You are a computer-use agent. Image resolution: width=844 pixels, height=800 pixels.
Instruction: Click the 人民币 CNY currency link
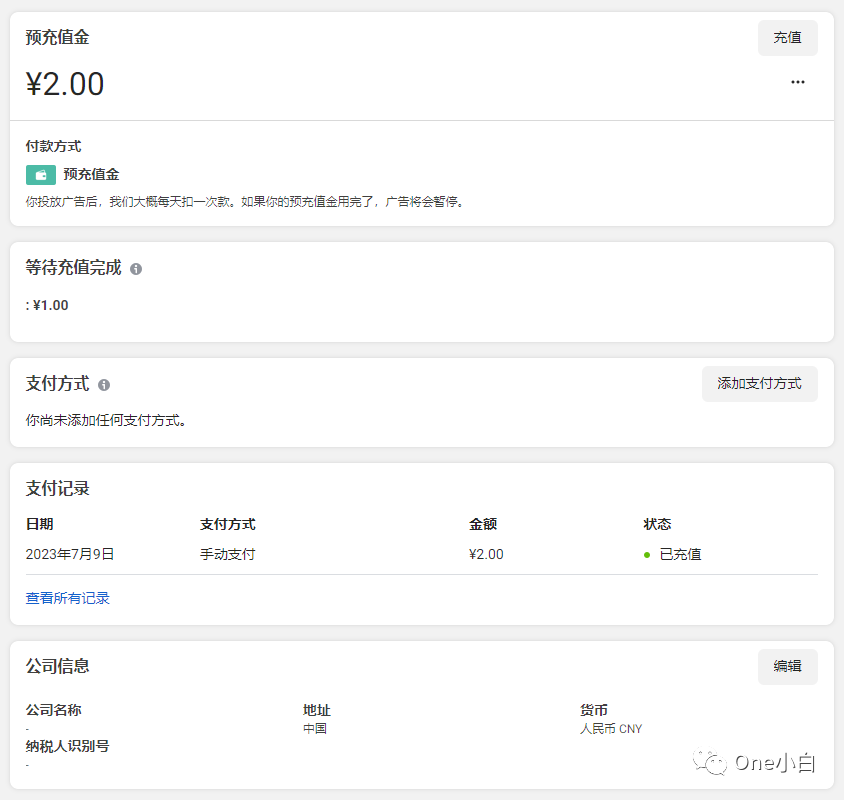click(611, 728)
